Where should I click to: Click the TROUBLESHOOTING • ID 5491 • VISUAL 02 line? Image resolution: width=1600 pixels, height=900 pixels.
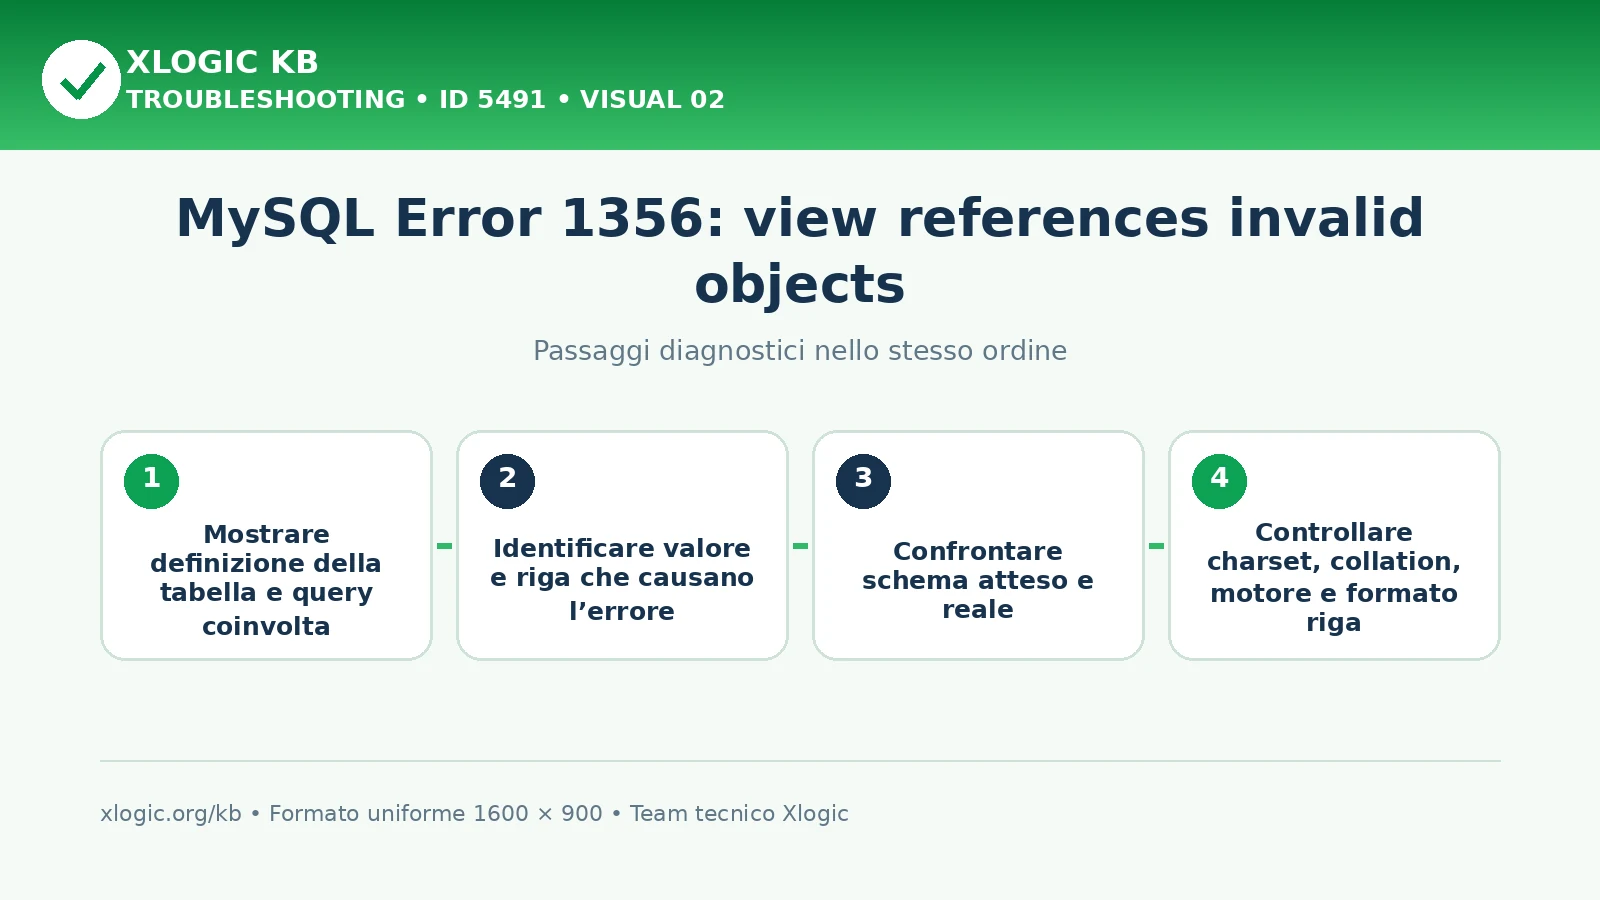[425, 100]
